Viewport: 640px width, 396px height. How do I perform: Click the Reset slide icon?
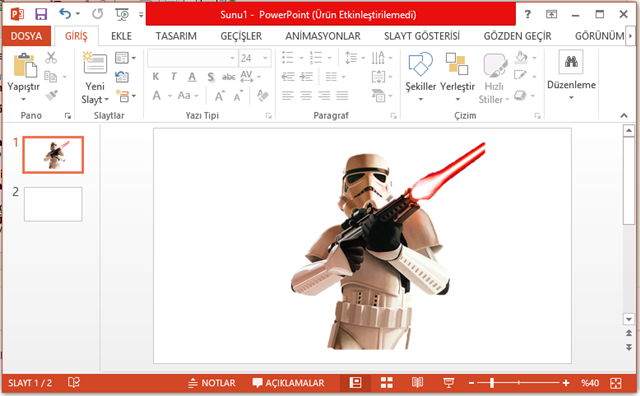122,77
